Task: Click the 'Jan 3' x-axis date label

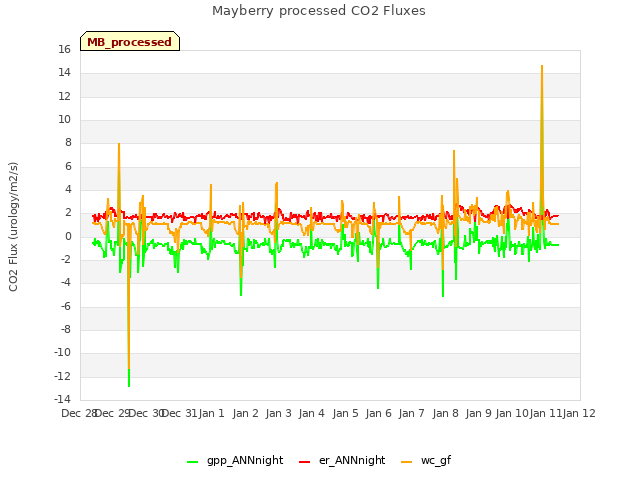Action: 278,413
